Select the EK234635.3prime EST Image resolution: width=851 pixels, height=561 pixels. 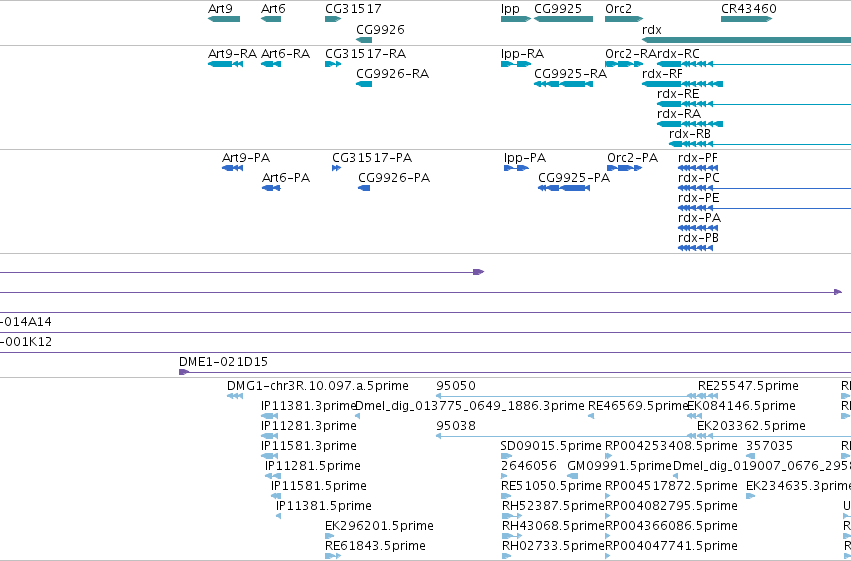pyautogui.click(x=751, y=496)
